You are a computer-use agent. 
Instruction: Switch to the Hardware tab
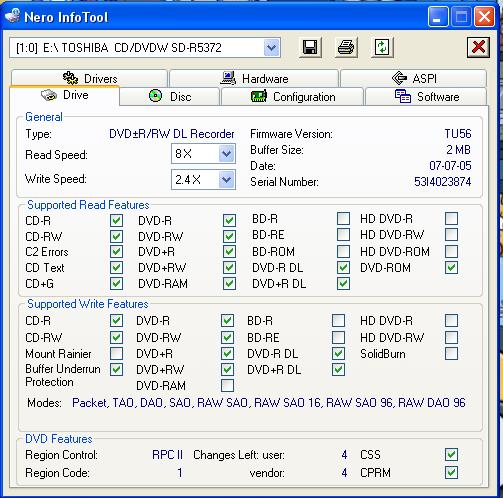coord(254,78)
